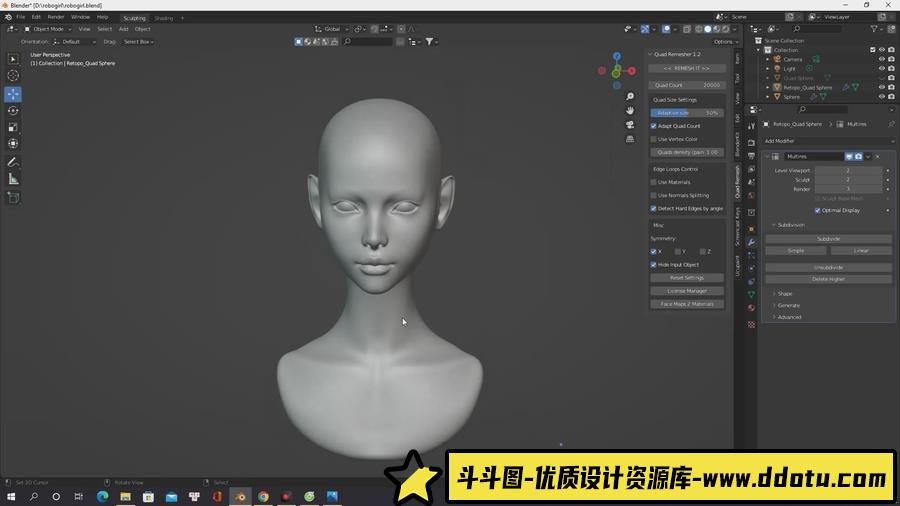Enable Use Normals Splitting checkbox
The height and width of the screenshot is (506, 900).
point(653,195)
